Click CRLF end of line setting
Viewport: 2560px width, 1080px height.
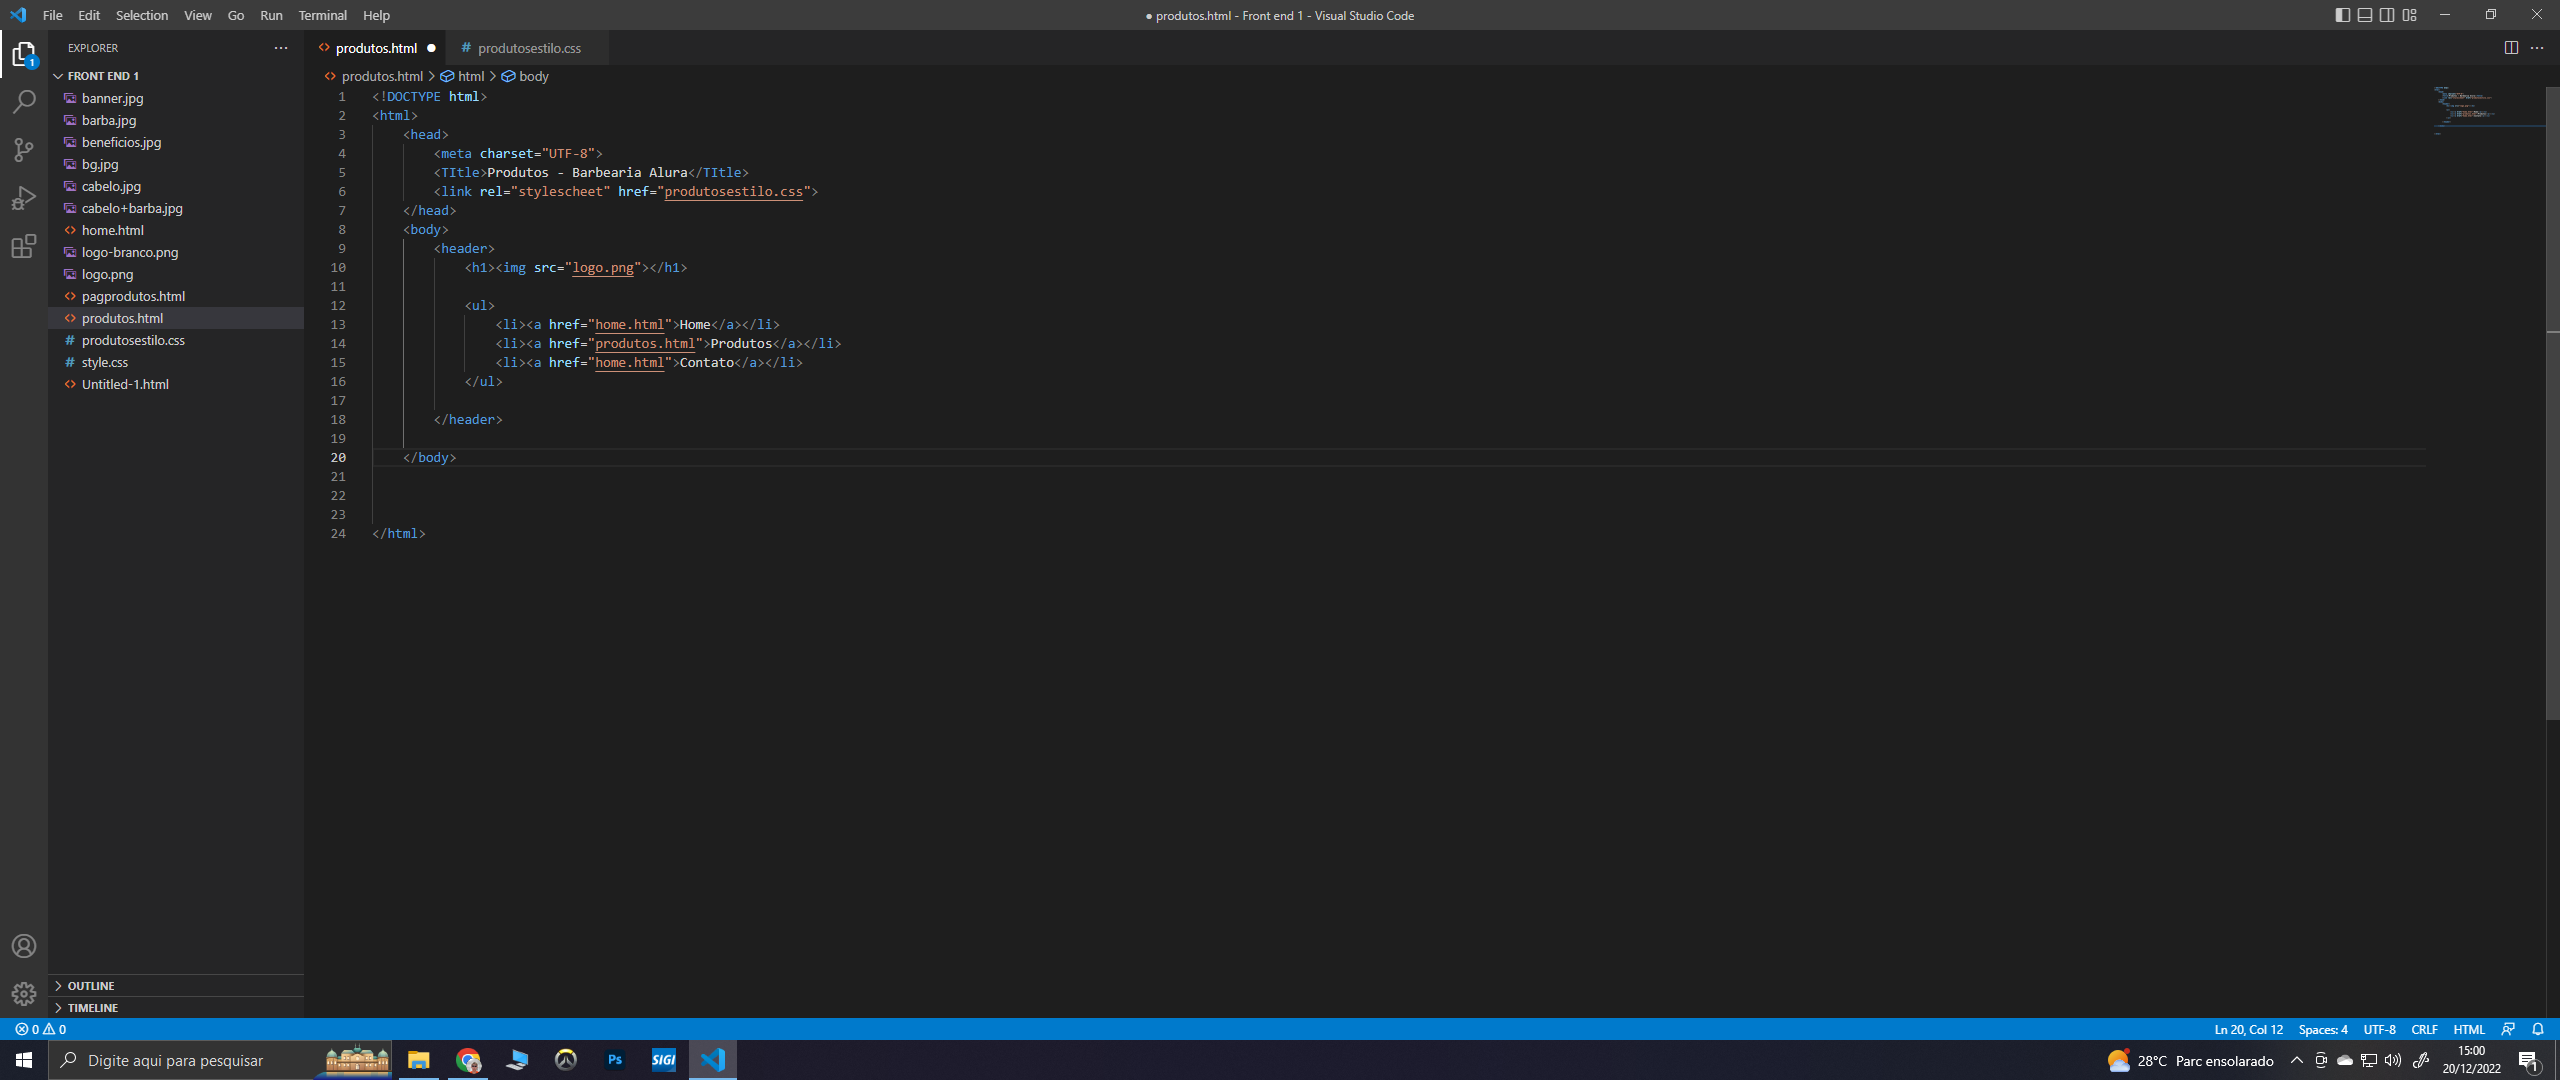coord(2424,1029)
